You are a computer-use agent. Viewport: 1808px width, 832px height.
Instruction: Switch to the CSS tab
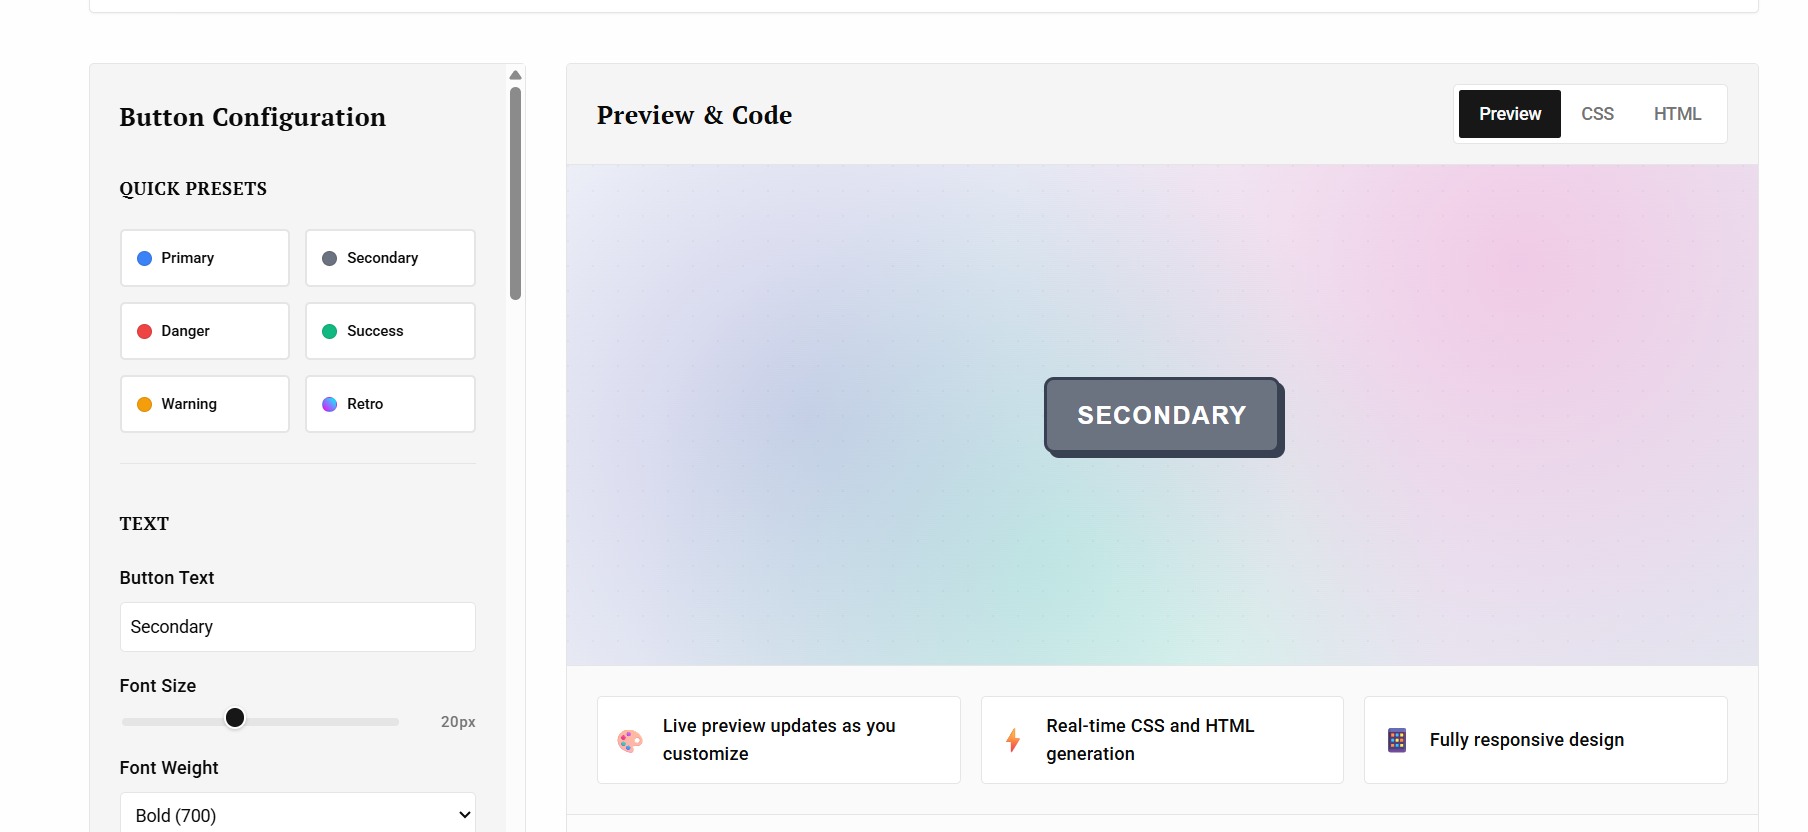[1597, 114]
